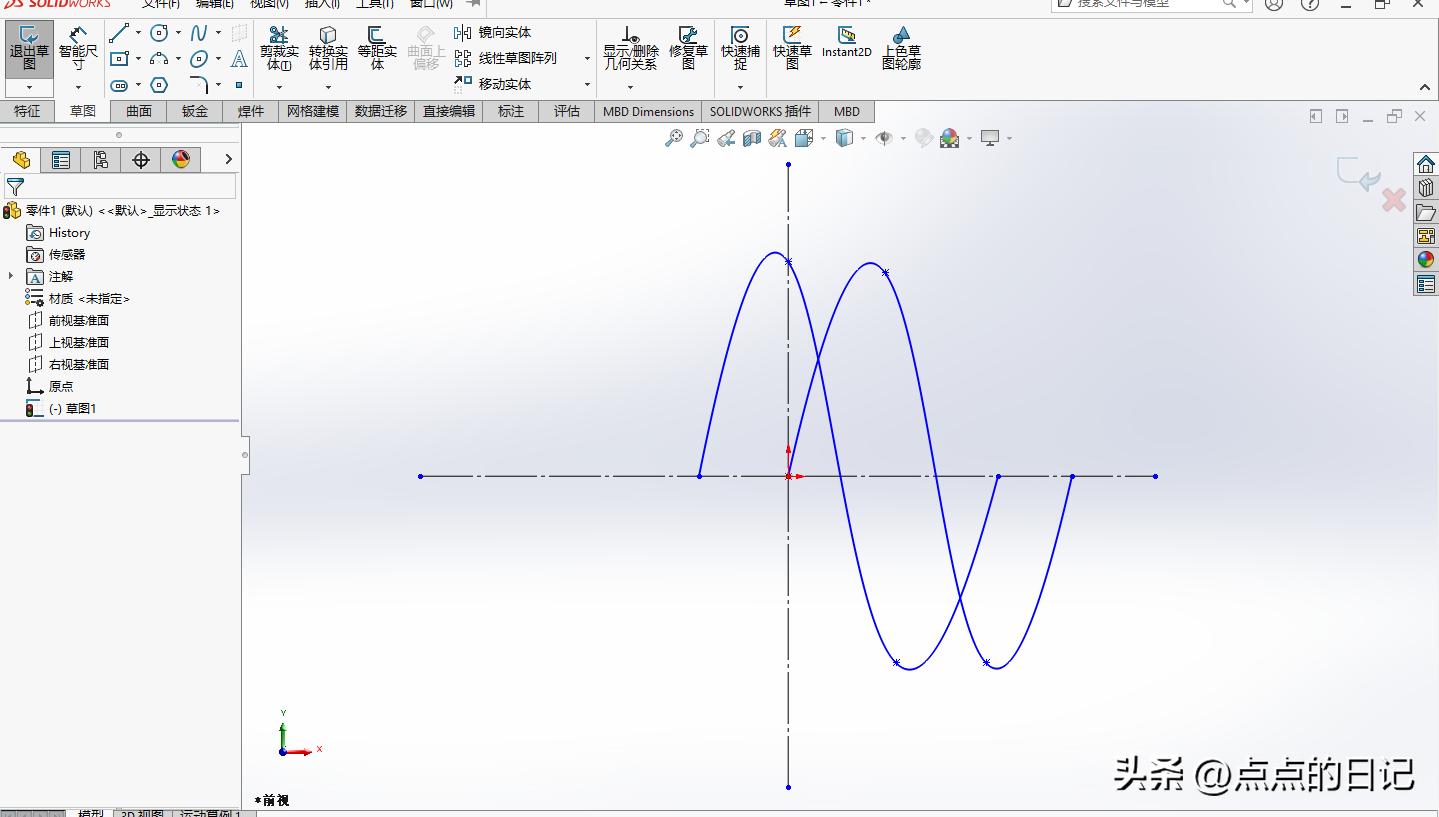Toggle the Instant2D button
1439x817 pixels.
(847, 43)
